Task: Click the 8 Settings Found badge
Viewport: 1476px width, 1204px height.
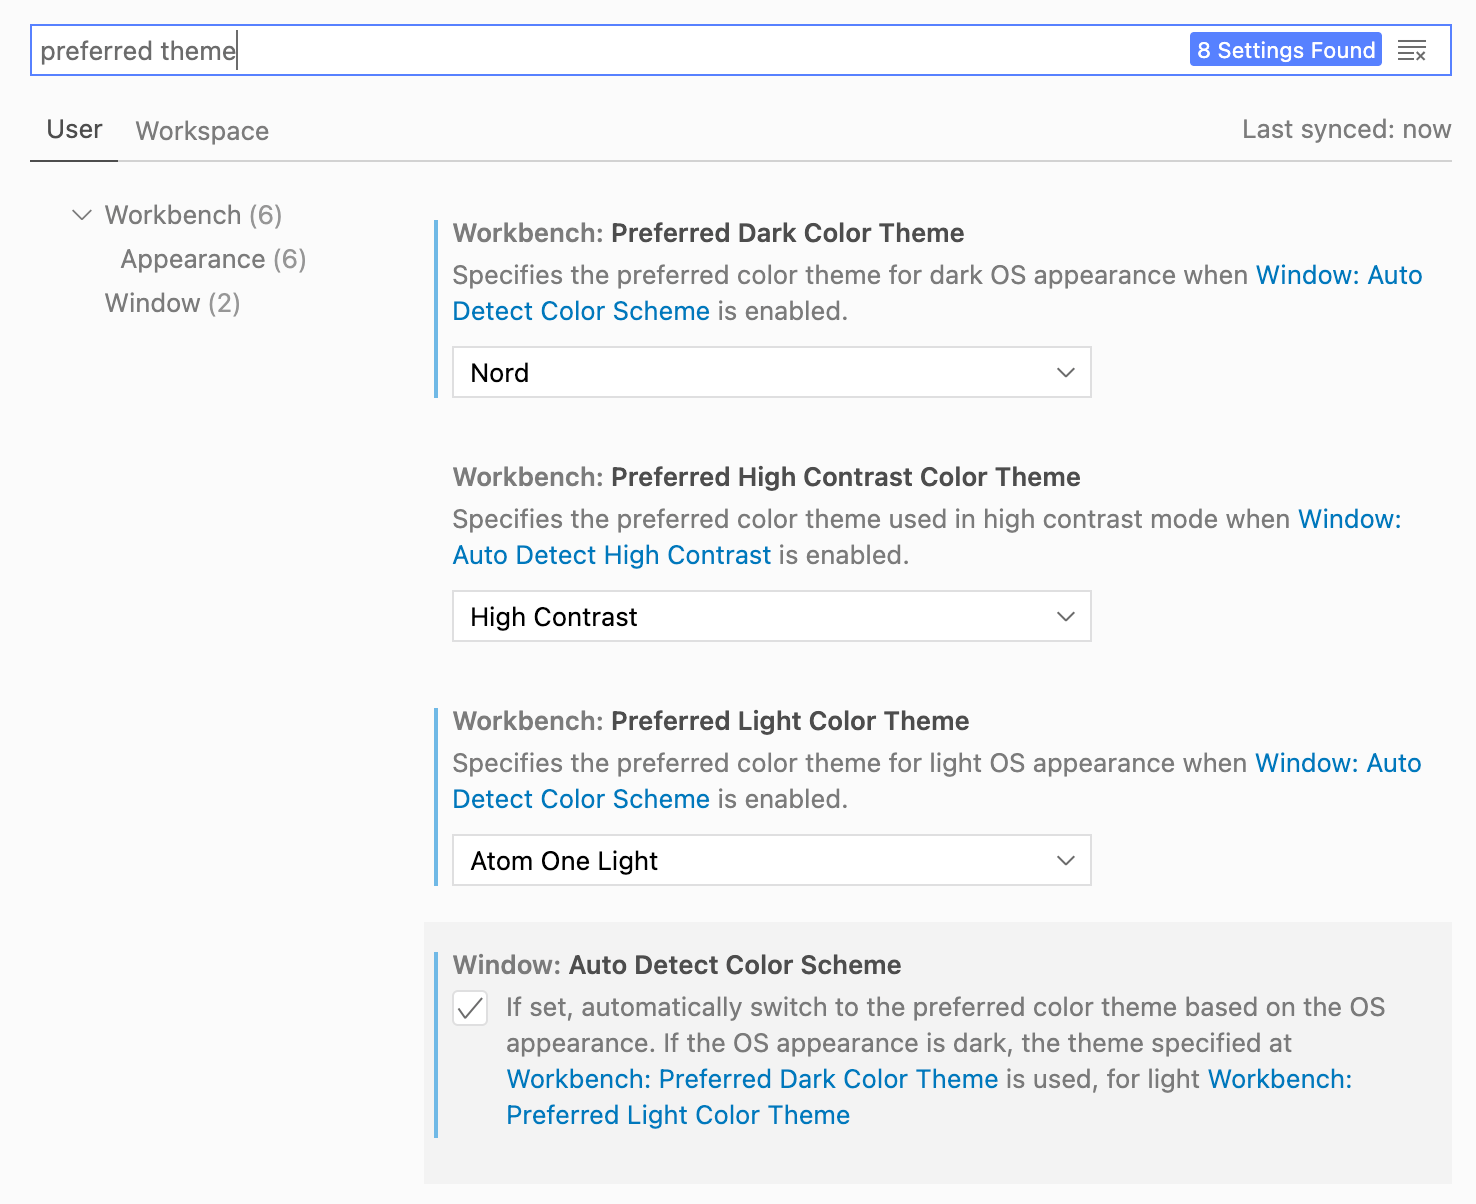Action: coord(1285,50)
